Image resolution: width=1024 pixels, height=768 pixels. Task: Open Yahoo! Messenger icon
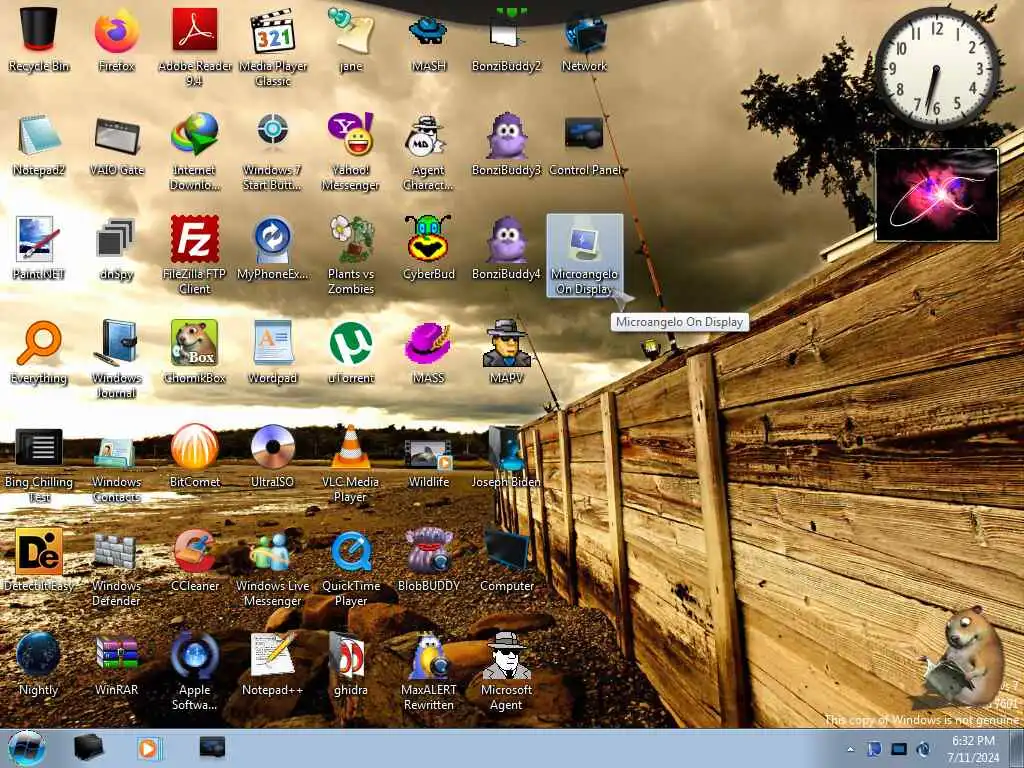click(351, 152)
